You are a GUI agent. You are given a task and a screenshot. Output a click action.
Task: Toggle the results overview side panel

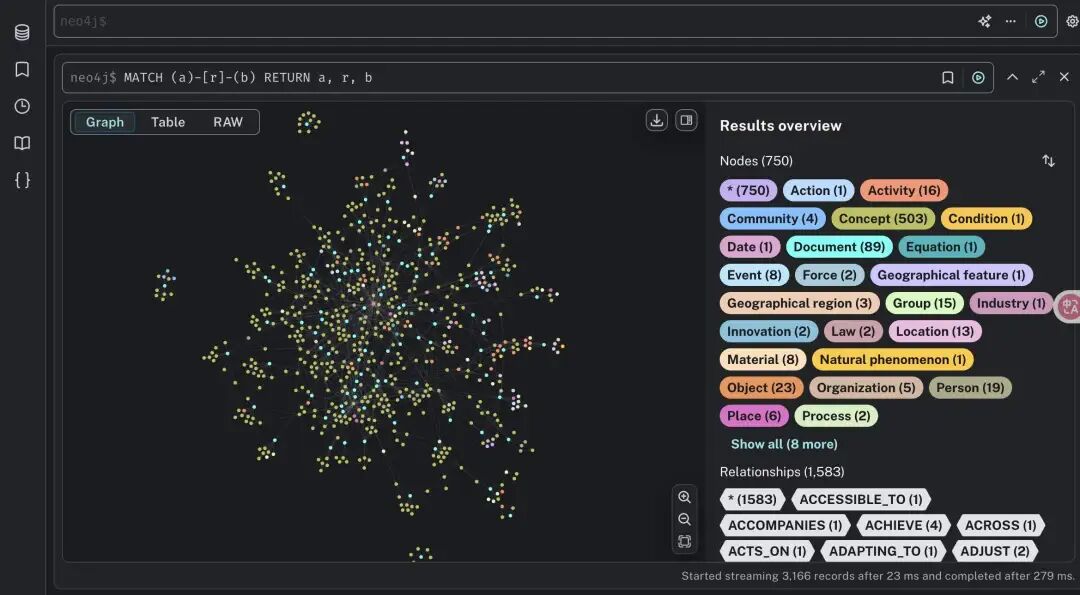[686, 121]
